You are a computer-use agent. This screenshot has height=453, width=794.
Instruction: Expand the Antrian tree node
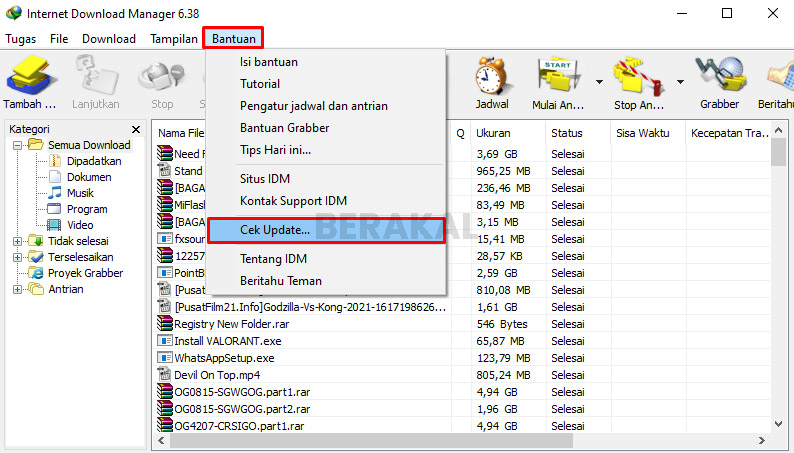point(17,290)
